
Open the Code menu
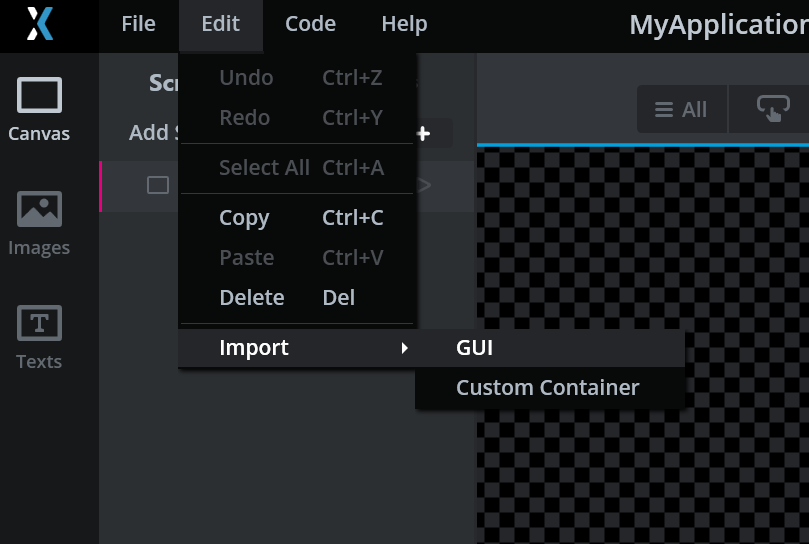[311, 24]
